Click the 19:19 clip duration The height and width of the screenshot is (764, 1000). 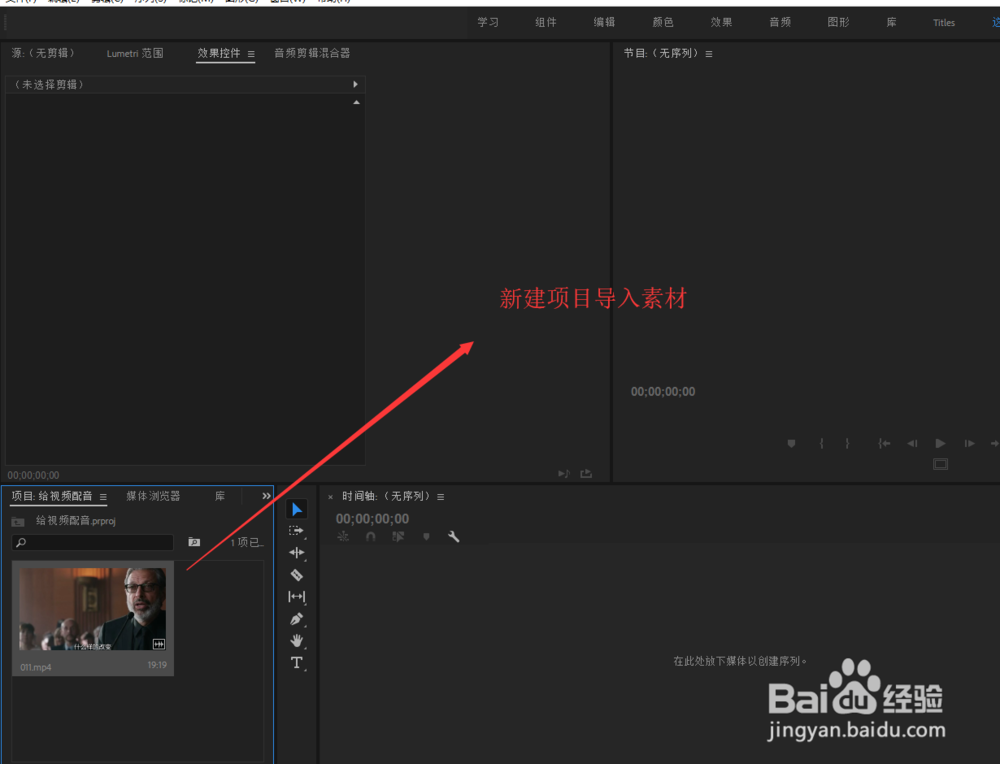pyautogui.click(x=157, y=665)
